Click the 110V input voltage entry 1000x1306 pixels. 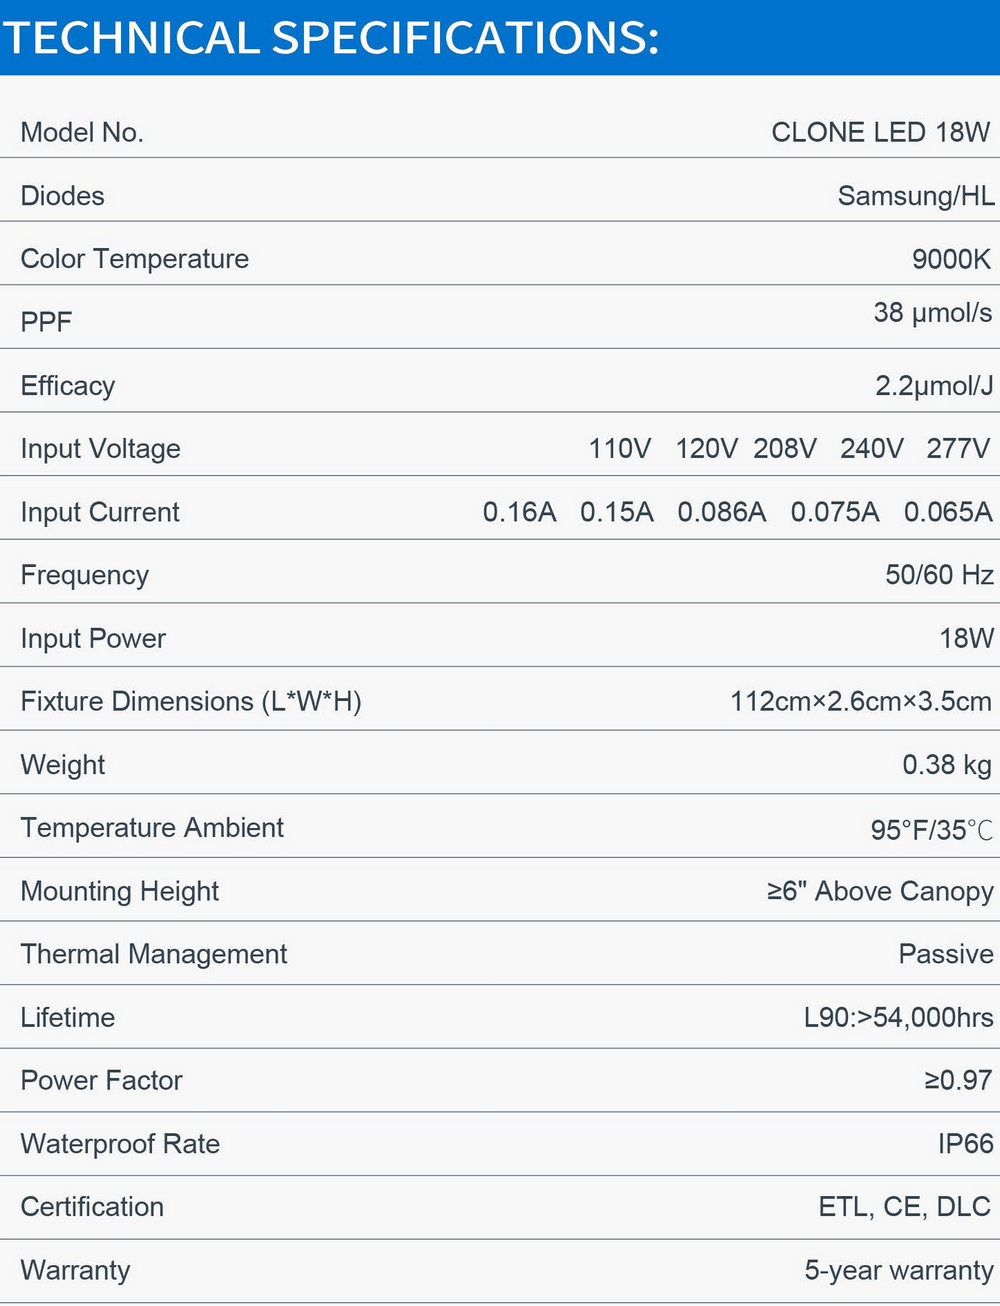pos(619,448)
